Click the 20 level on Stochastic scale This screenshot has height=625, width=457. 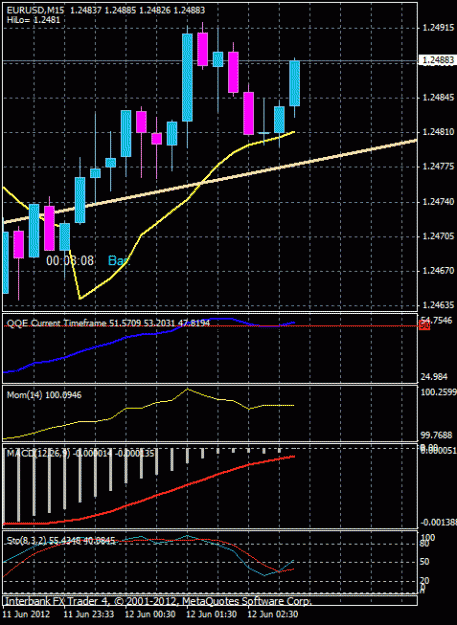pyautogui.click(x=425, y=581)
